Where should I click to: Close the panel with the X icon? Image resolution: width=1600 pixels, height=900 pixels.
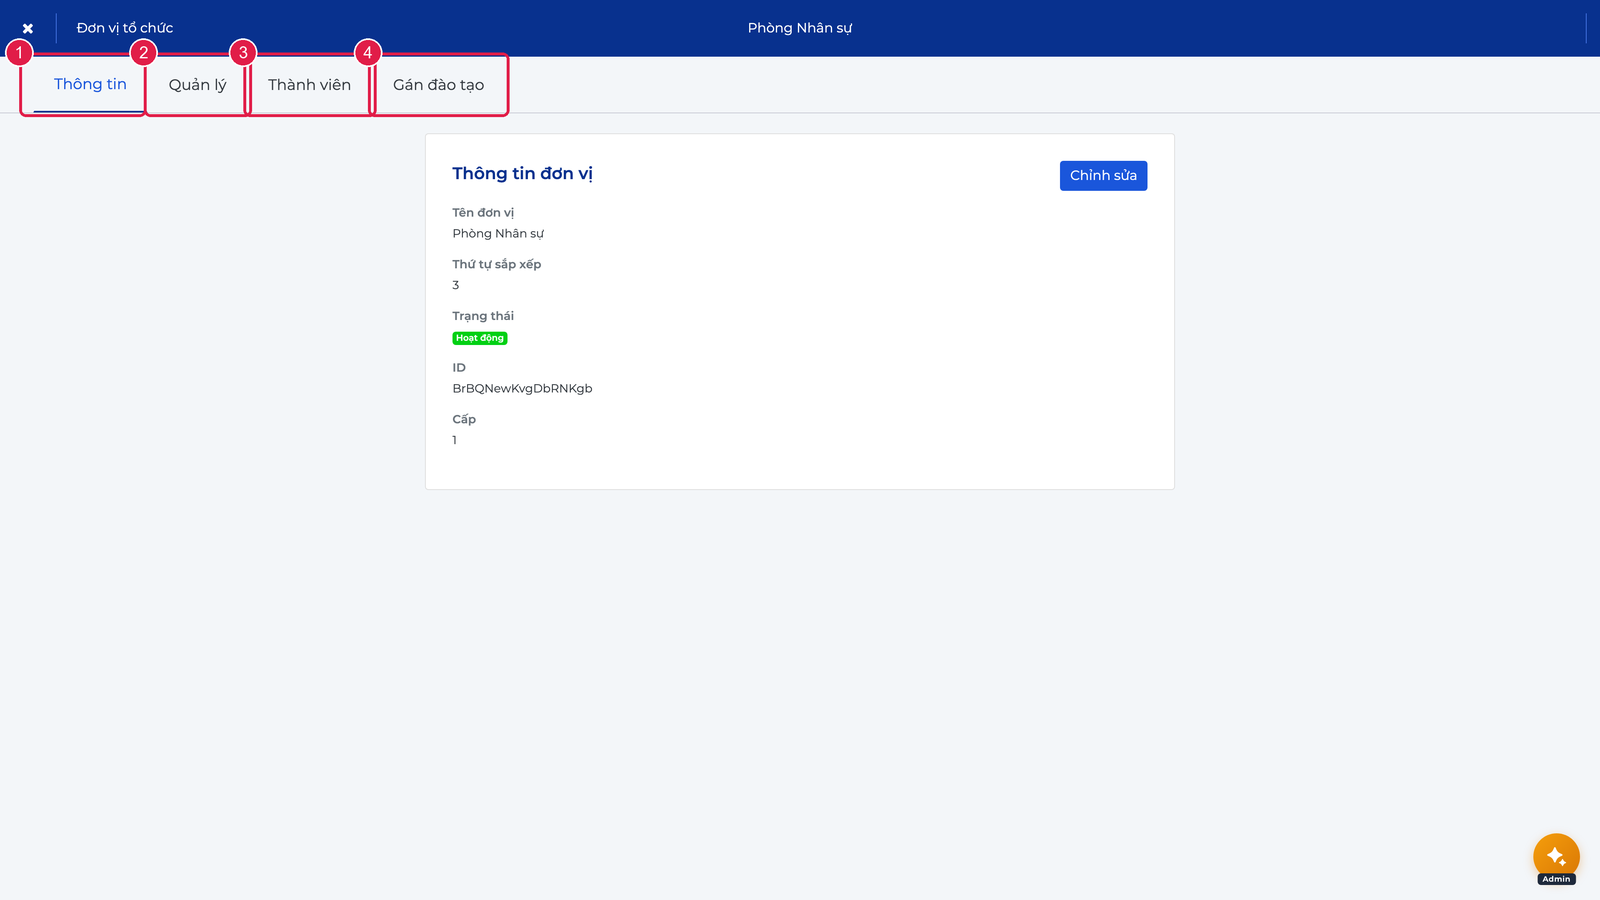(x=28, y=28)
